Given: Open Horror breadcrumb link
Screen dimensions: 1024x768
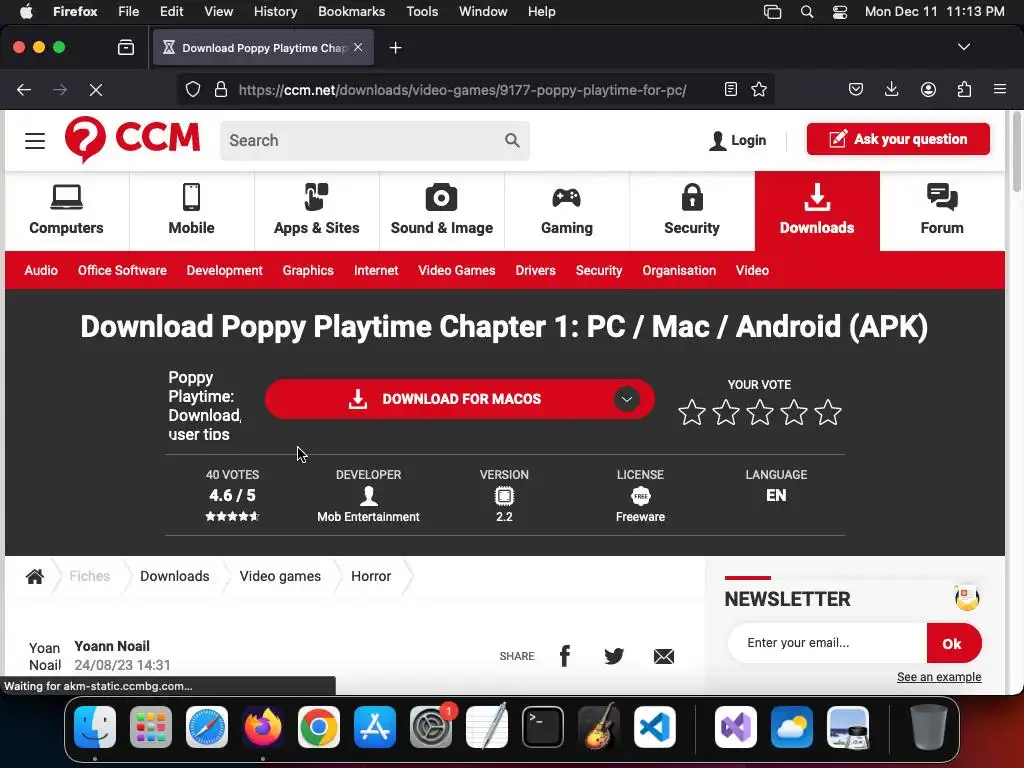Looking at the screenshot, I should pos(371,576).
